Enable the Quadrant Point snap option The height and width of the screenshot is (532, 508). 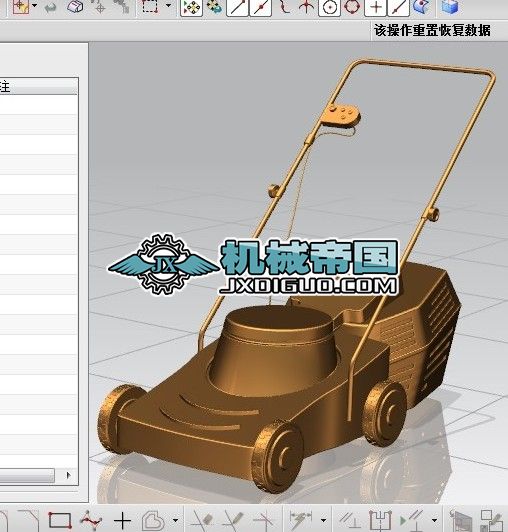pyautogui.click(x=352, y=7)
